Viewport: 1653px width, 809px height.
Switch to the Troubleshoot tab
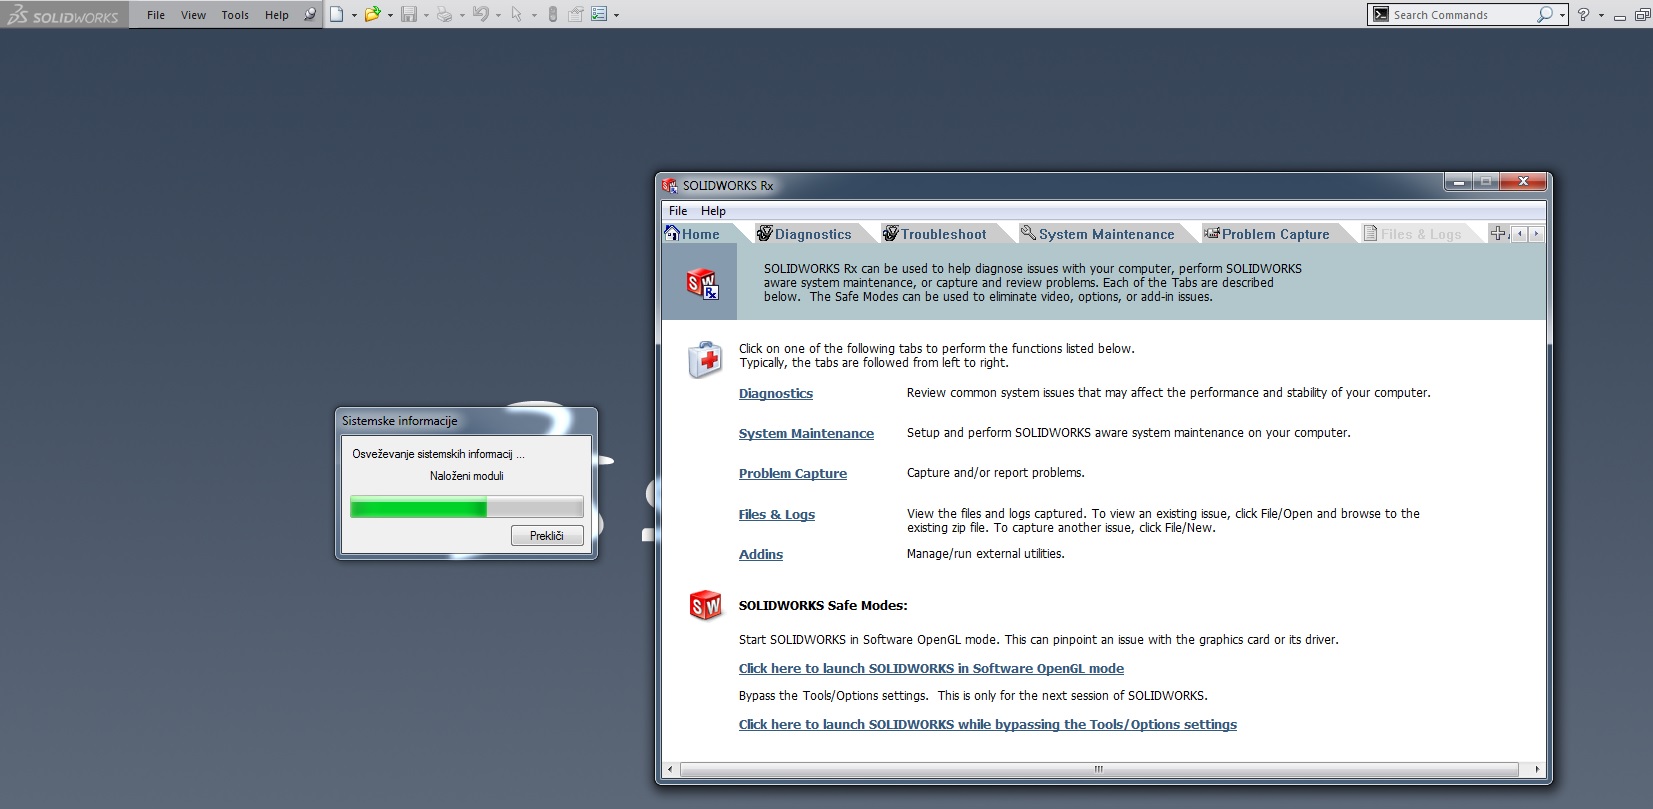(942, 234)
